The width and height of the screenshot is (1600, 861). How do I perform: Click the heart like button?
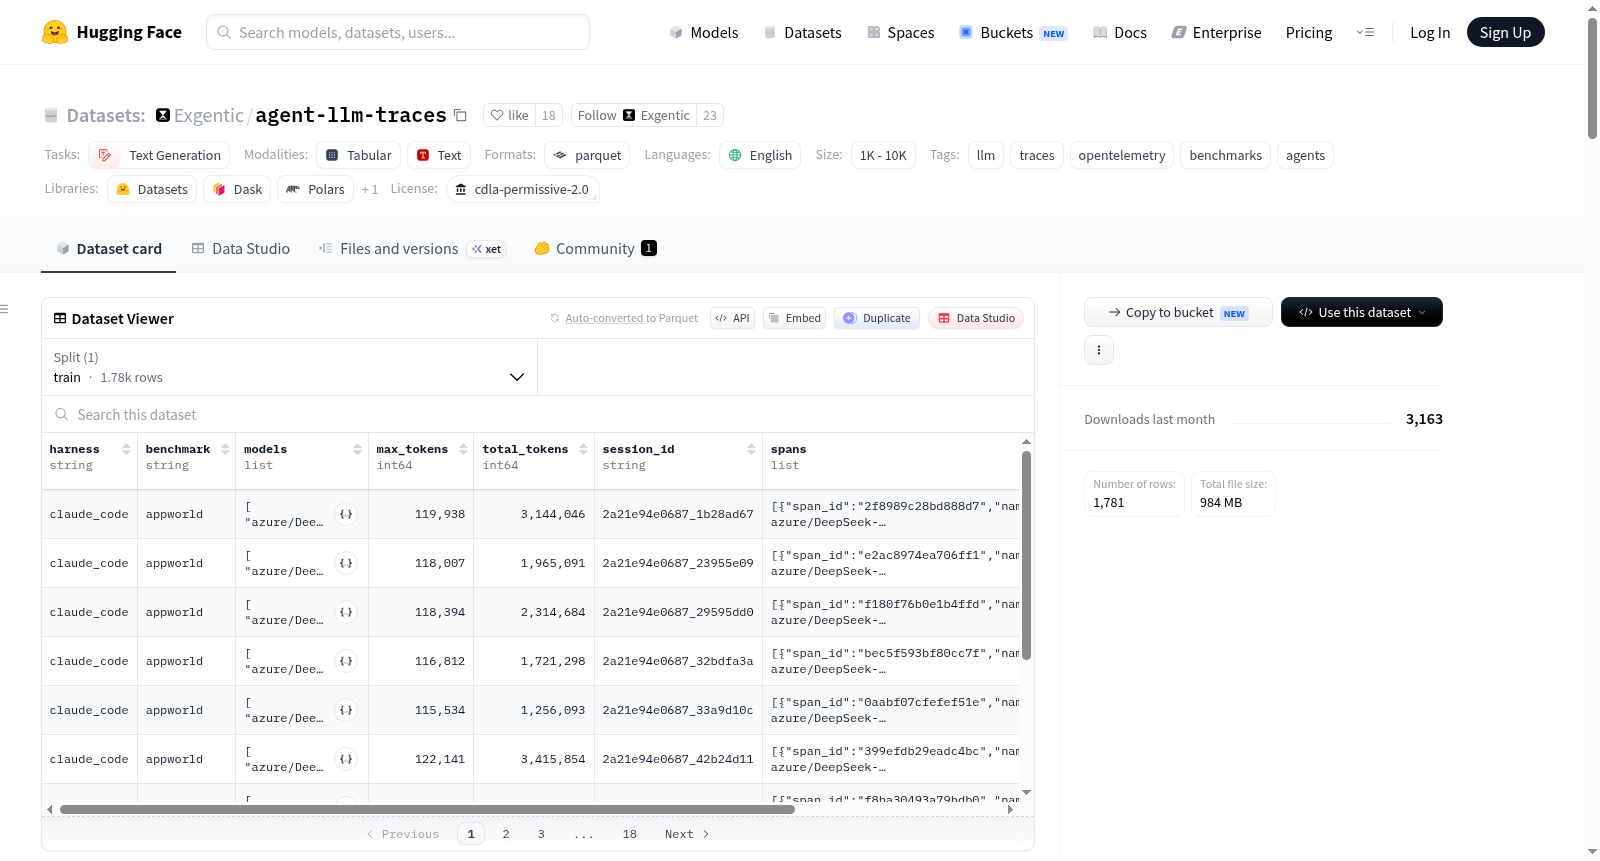click(510, 115)
